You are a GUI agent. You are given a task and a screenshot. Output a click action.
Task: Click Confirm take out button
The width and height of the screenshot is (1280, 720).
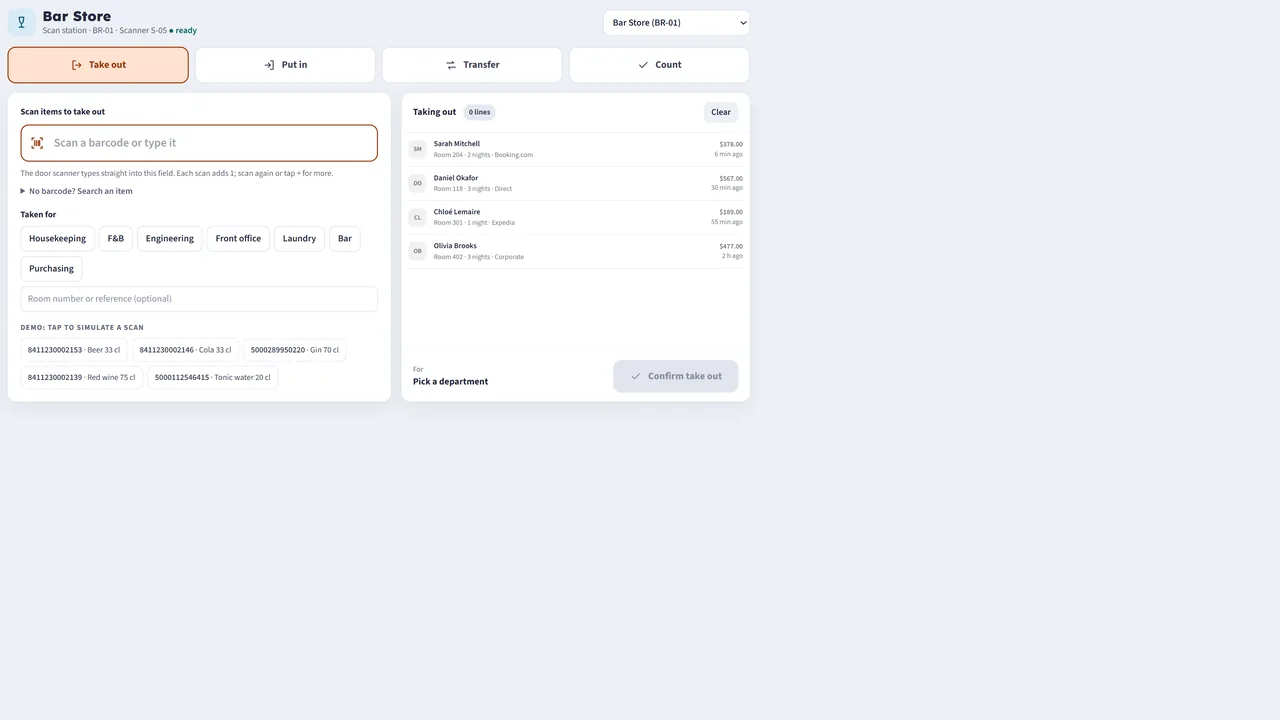pyautogui.click(x=676, y=376)
